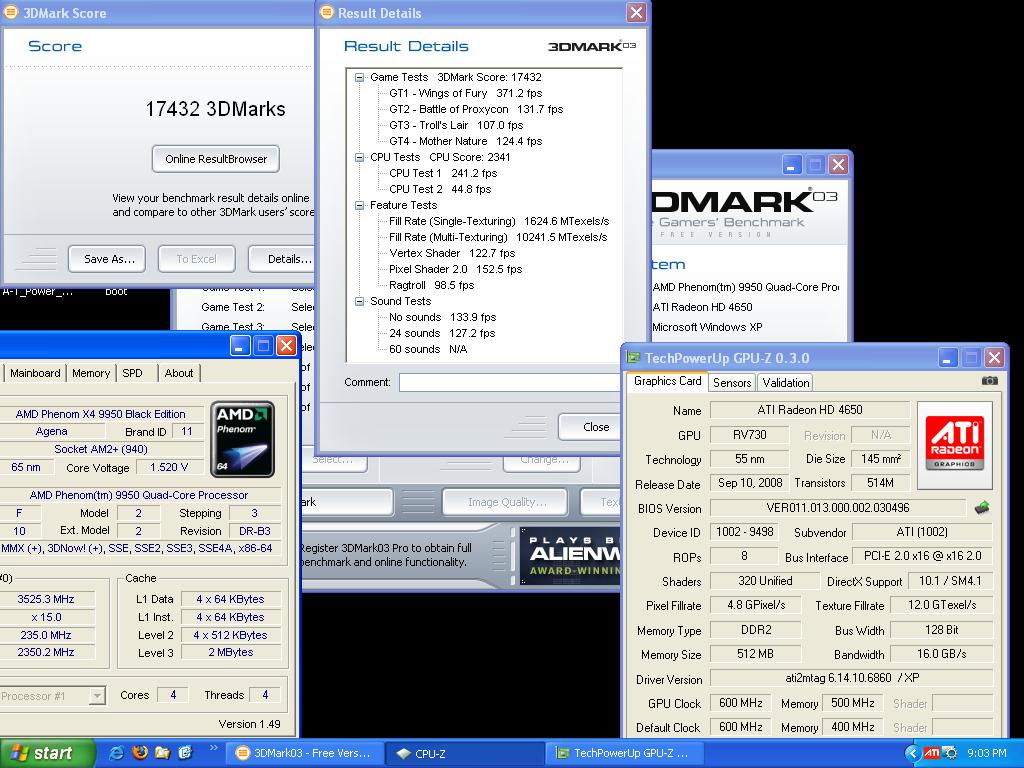The height and width of the screenshot is (768, 1024).
Task: Click the Core Voltage value 1.520 V
Action: [x=168, y=467]
